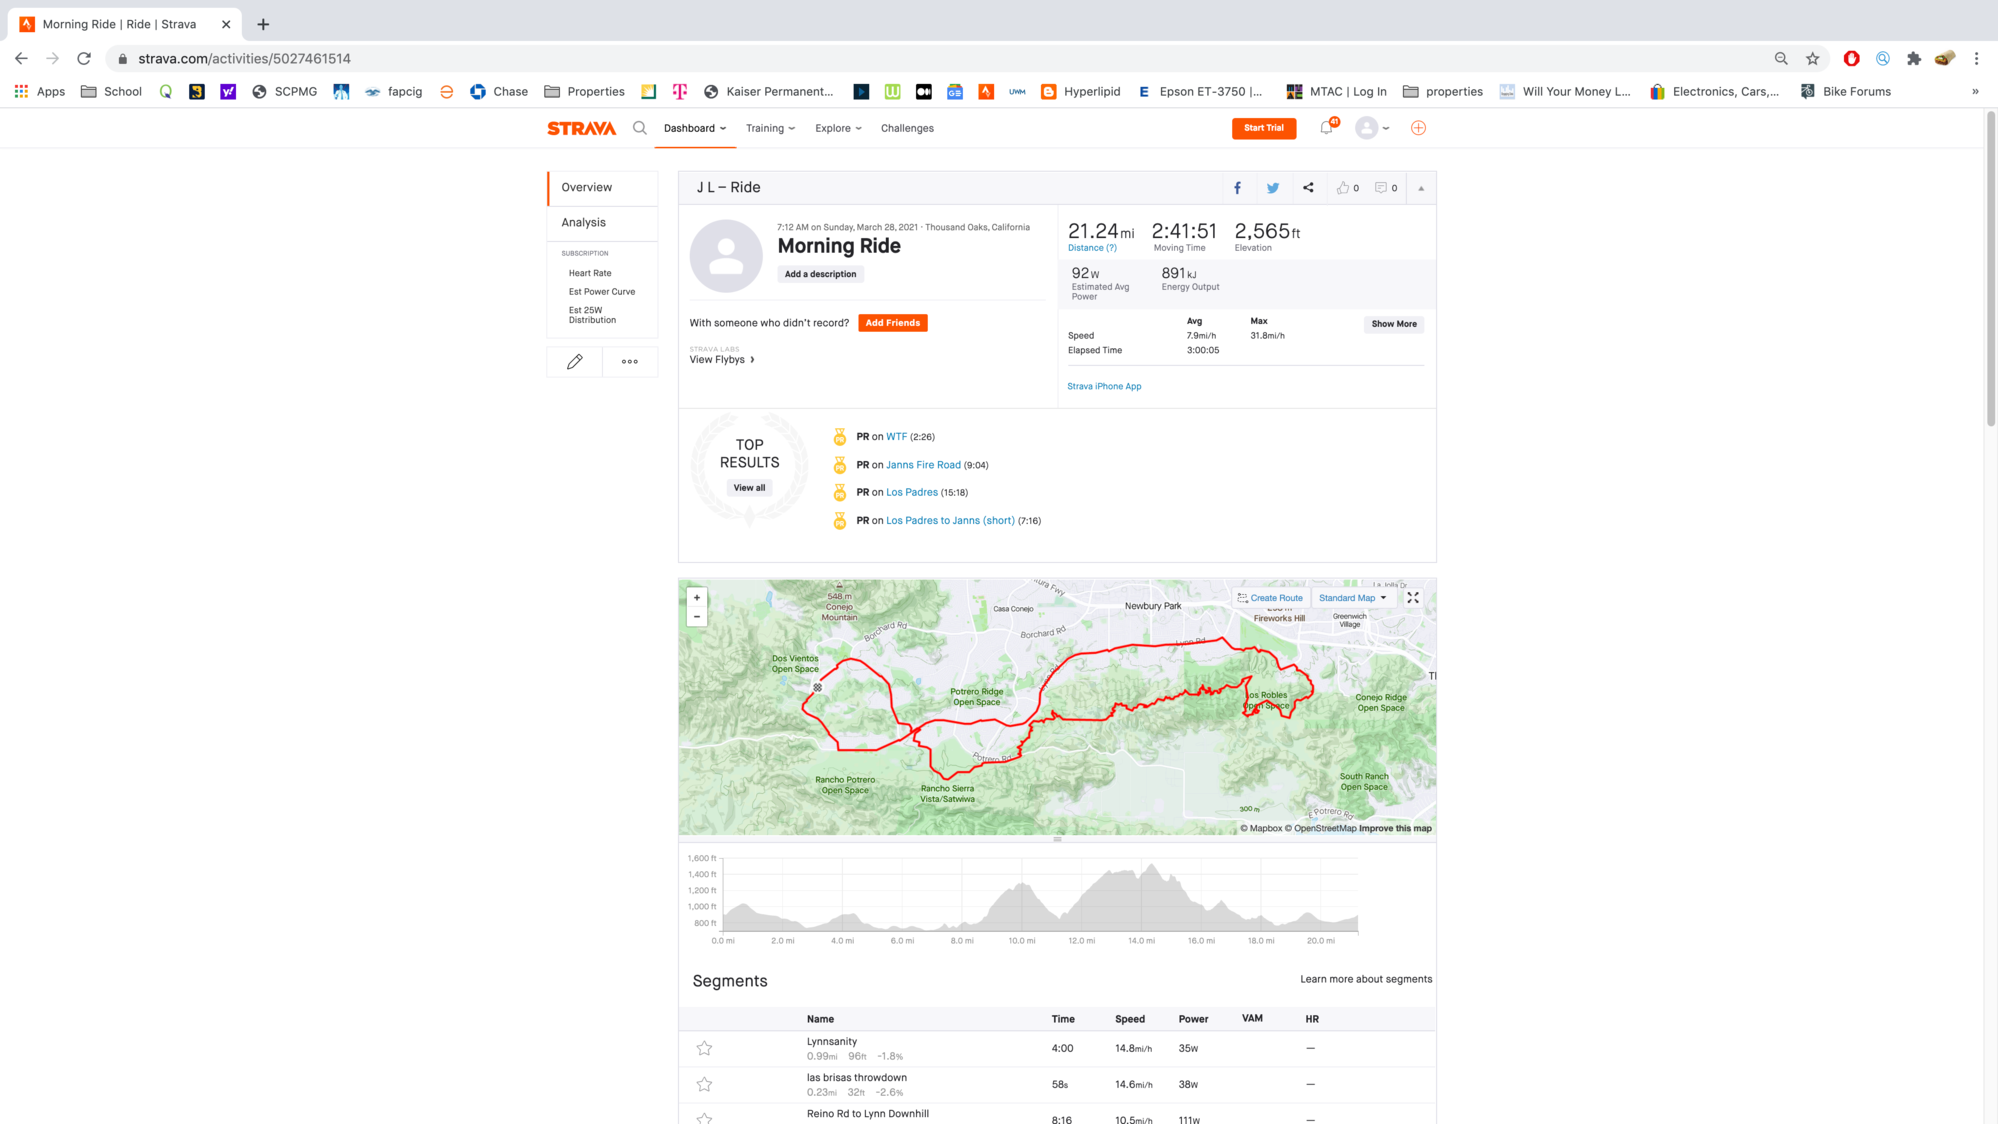
Task: Zoom in on the map
Action: [697, 598]
